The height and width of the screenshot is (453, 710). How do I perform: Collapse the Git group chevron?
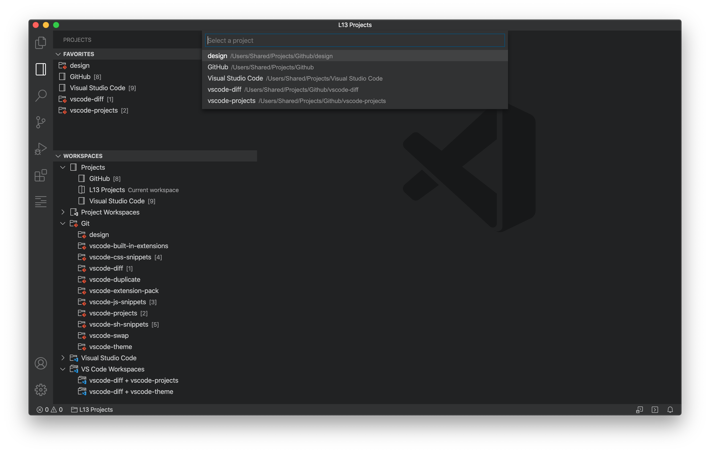click(x=63, y=223)
